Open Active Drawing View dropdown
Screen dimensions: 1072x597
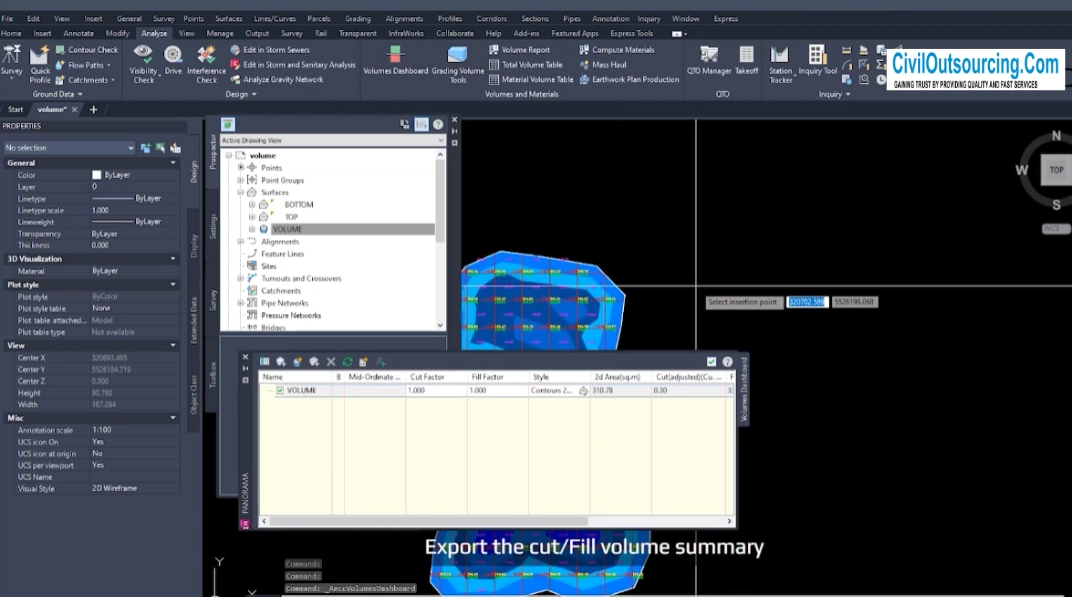point(332,140)
